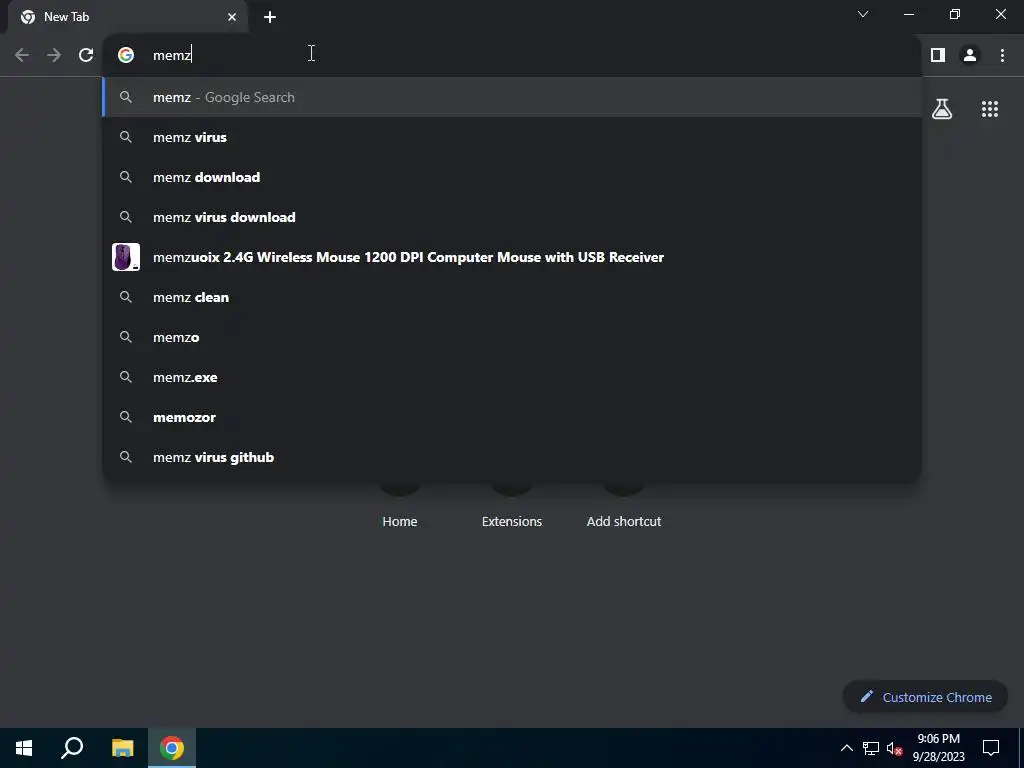Image resolution: width=1024 pixels, height=768 pixels.
Task: Select the 'memz - Google Search' suggestion
Action: (512, 97)
